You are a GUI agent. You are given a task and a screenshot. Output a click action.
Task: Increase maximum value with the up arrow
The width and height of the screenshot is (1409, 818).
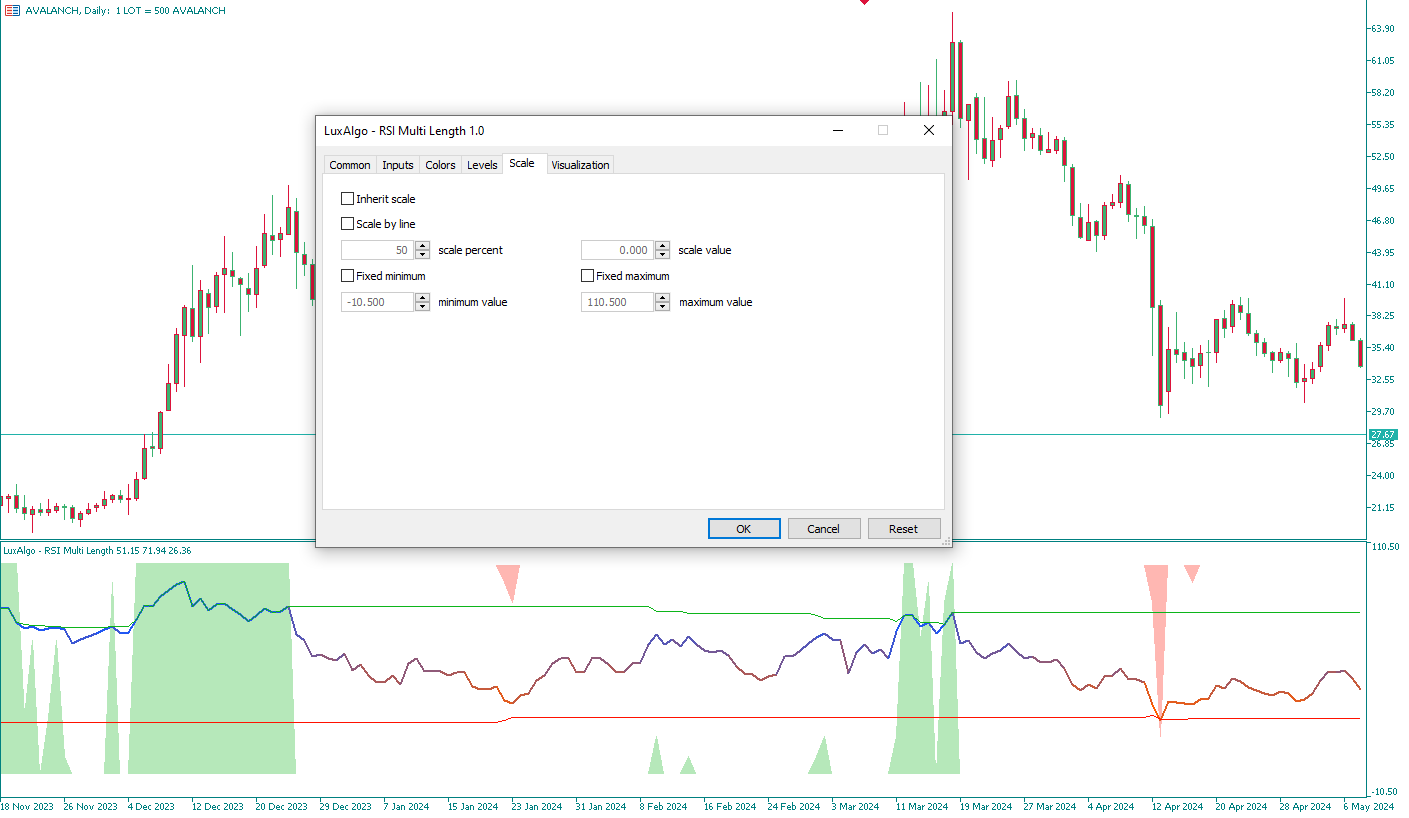(x=663, y=298)
